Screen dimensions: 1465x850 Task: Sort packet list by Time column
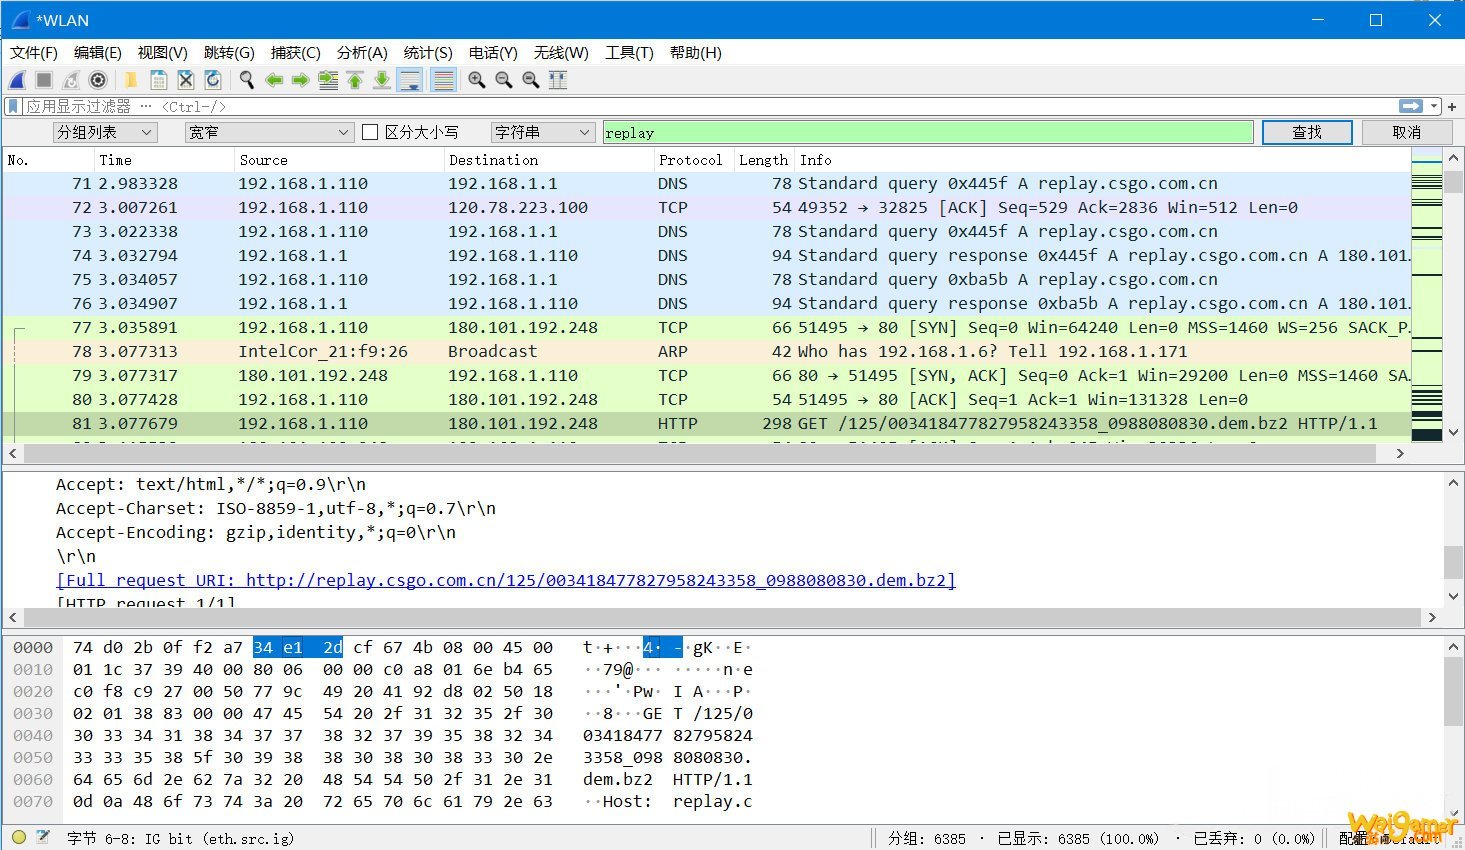tap(162, 160)
